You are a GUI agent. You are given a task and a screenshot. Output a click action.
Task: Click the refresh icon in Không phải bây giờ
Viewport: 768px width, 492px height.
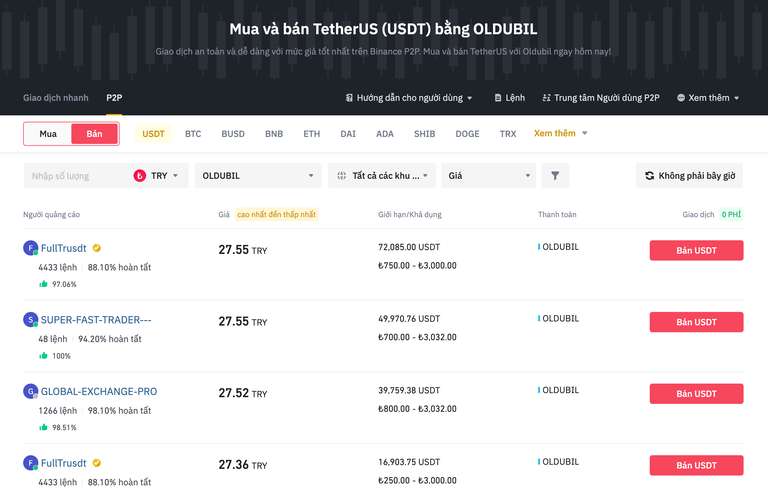coord(649,176)
